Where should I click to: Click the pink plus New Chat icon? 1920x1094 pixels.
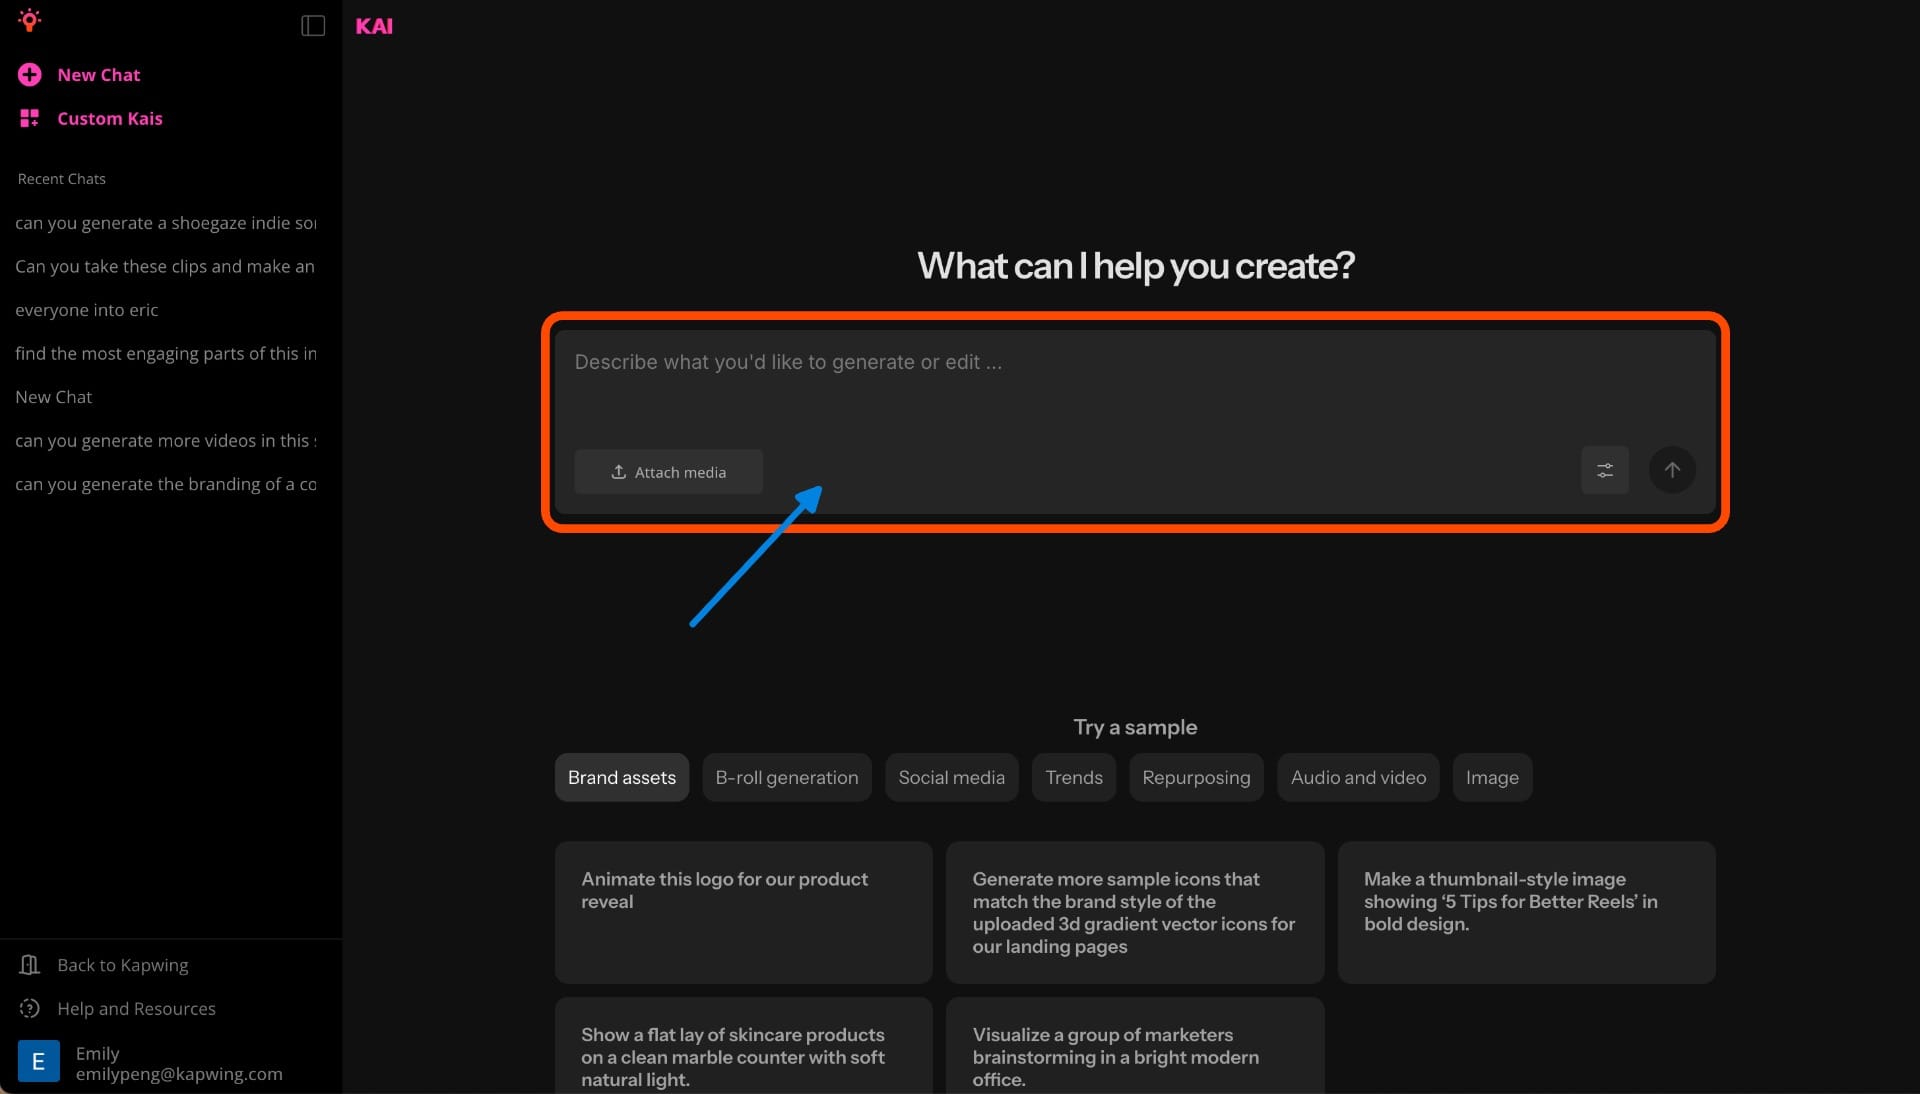click(30, 75)
